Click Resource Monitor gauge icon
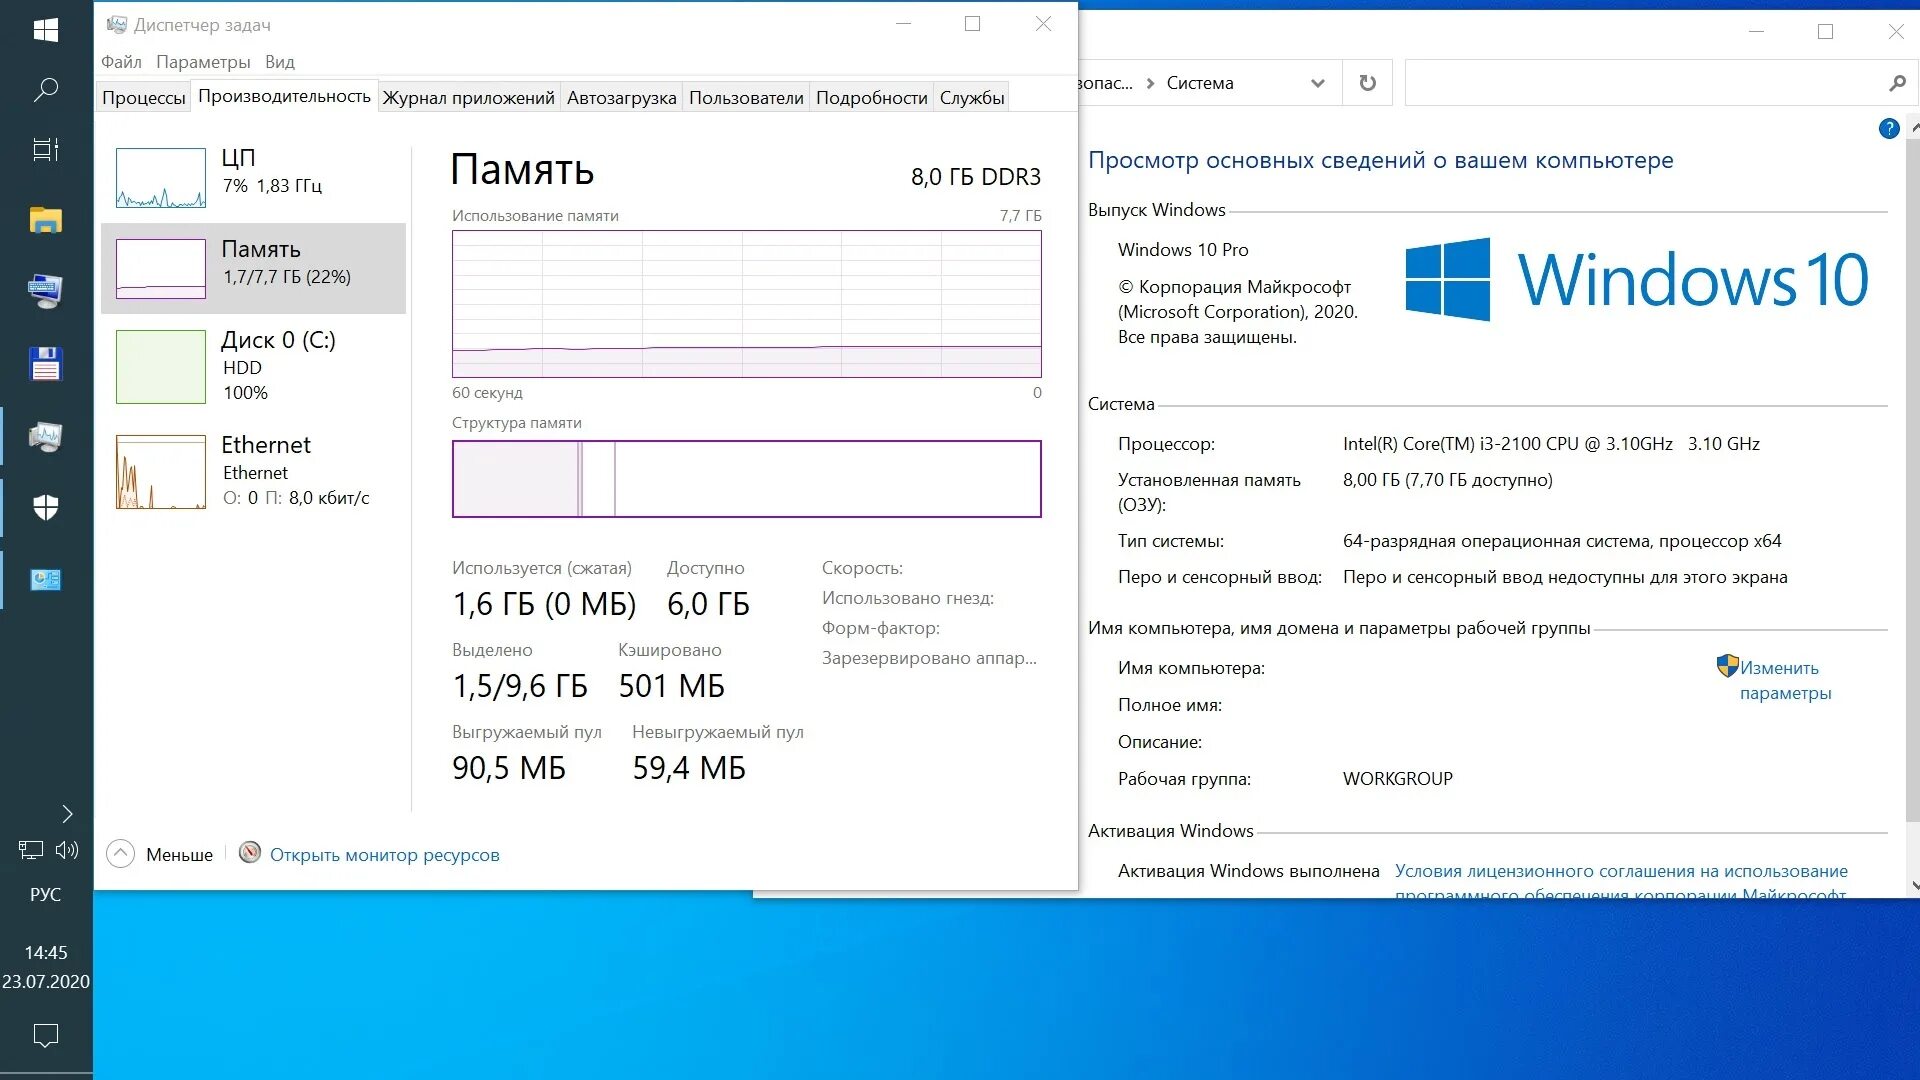The width and height of the screenshot is (1920, 1080). point(250,852)
